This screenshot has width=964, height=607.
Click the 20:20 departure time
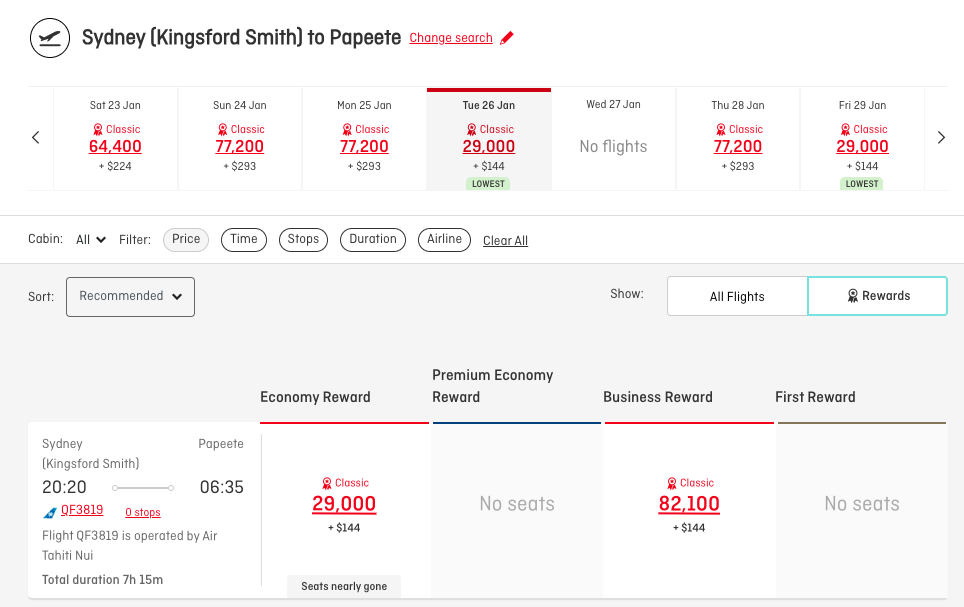64,487
